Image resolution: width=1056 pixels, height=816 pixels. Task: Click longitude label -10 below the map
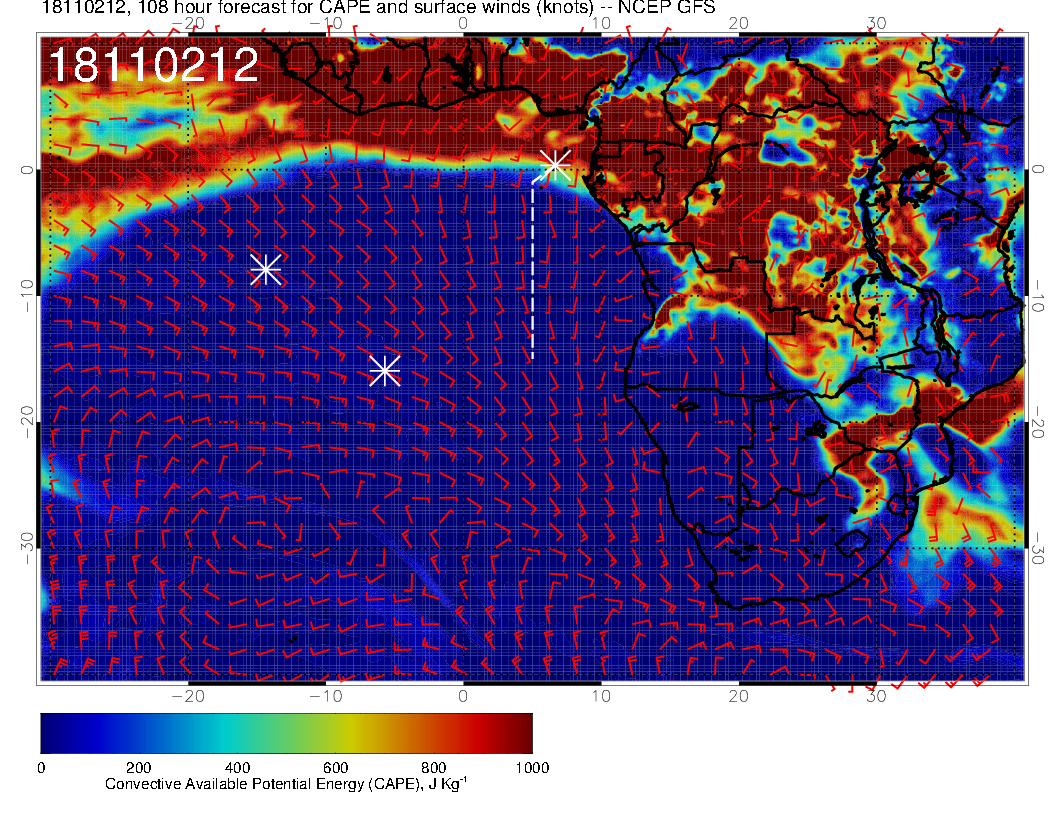coord(326,697)
